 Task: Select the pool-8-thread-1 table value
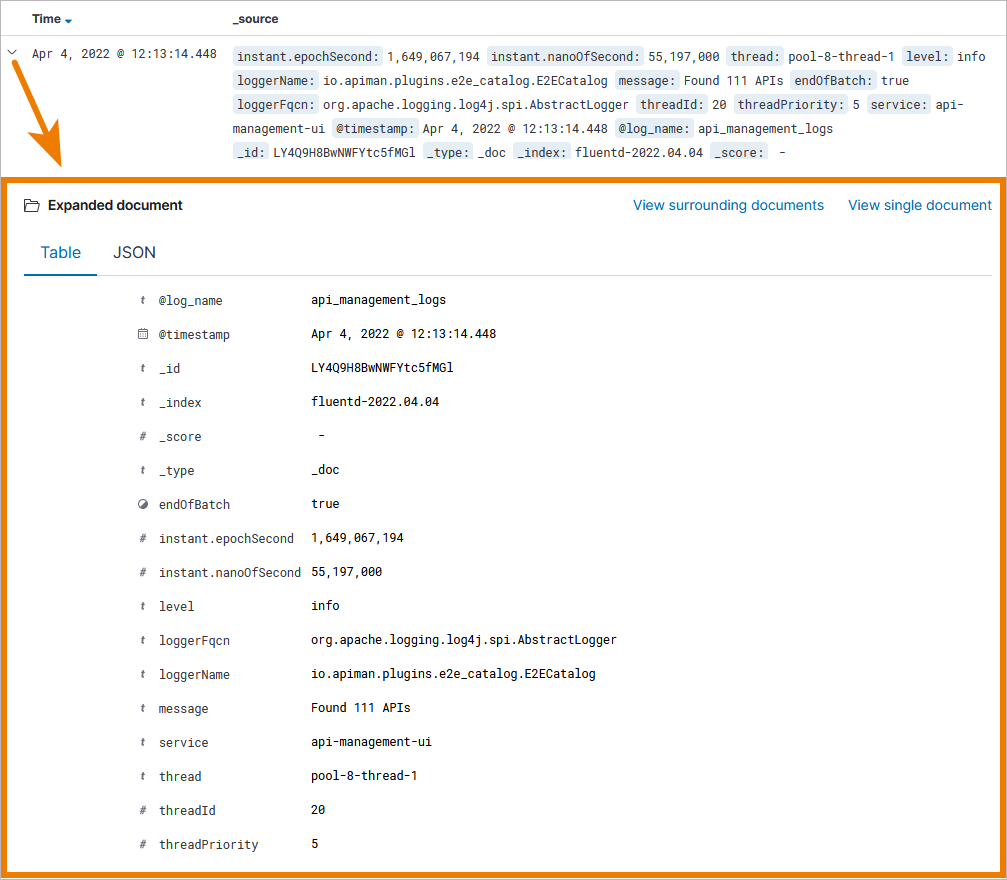click(x=364, y=776)
